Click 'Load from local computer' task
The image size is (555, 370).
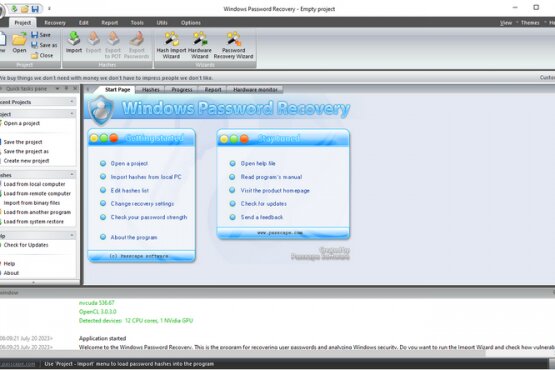pos(34,184)
